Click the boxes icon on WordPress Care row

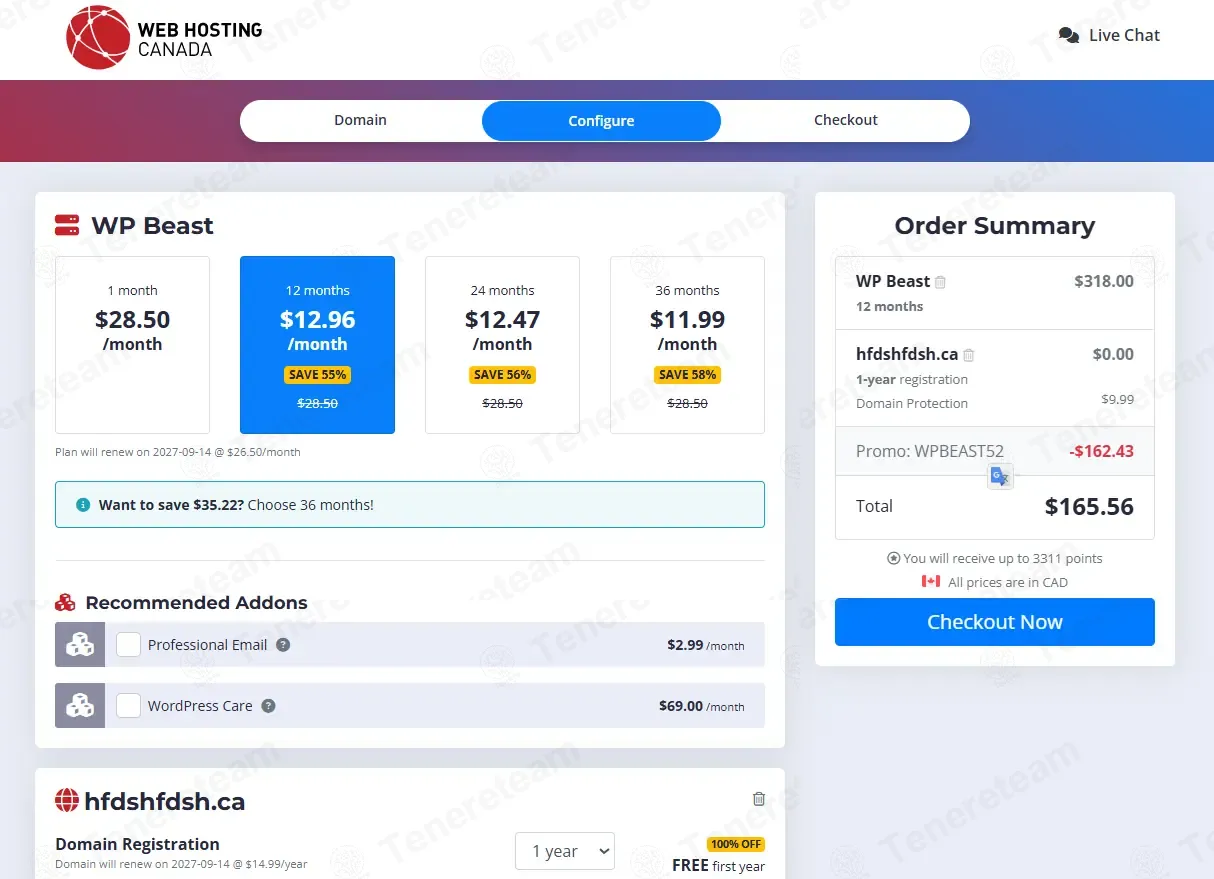pos(80,706)
